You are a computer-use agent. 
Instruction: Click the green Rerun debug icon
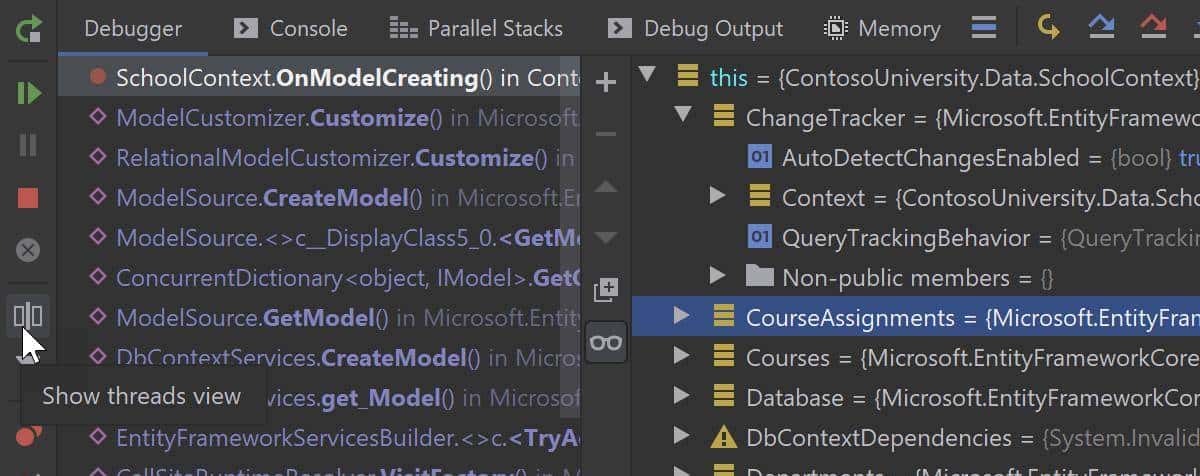[28, 28]
